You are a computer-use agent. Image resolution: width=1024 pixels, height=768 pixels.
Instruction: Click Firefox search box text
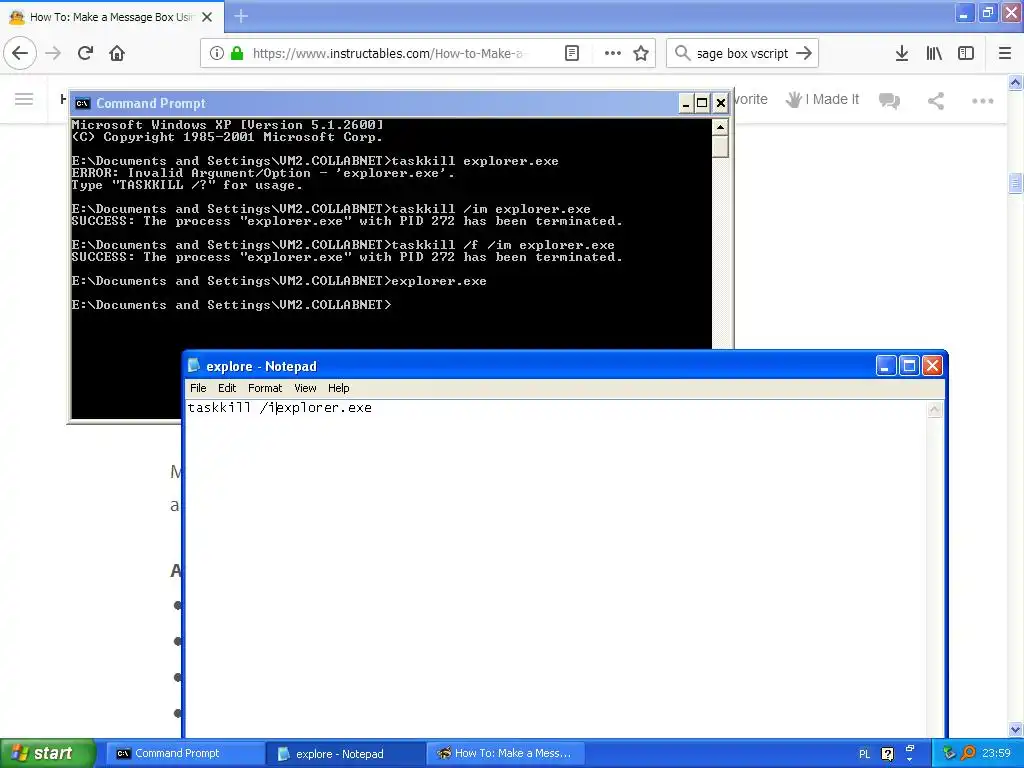[743, 54]
